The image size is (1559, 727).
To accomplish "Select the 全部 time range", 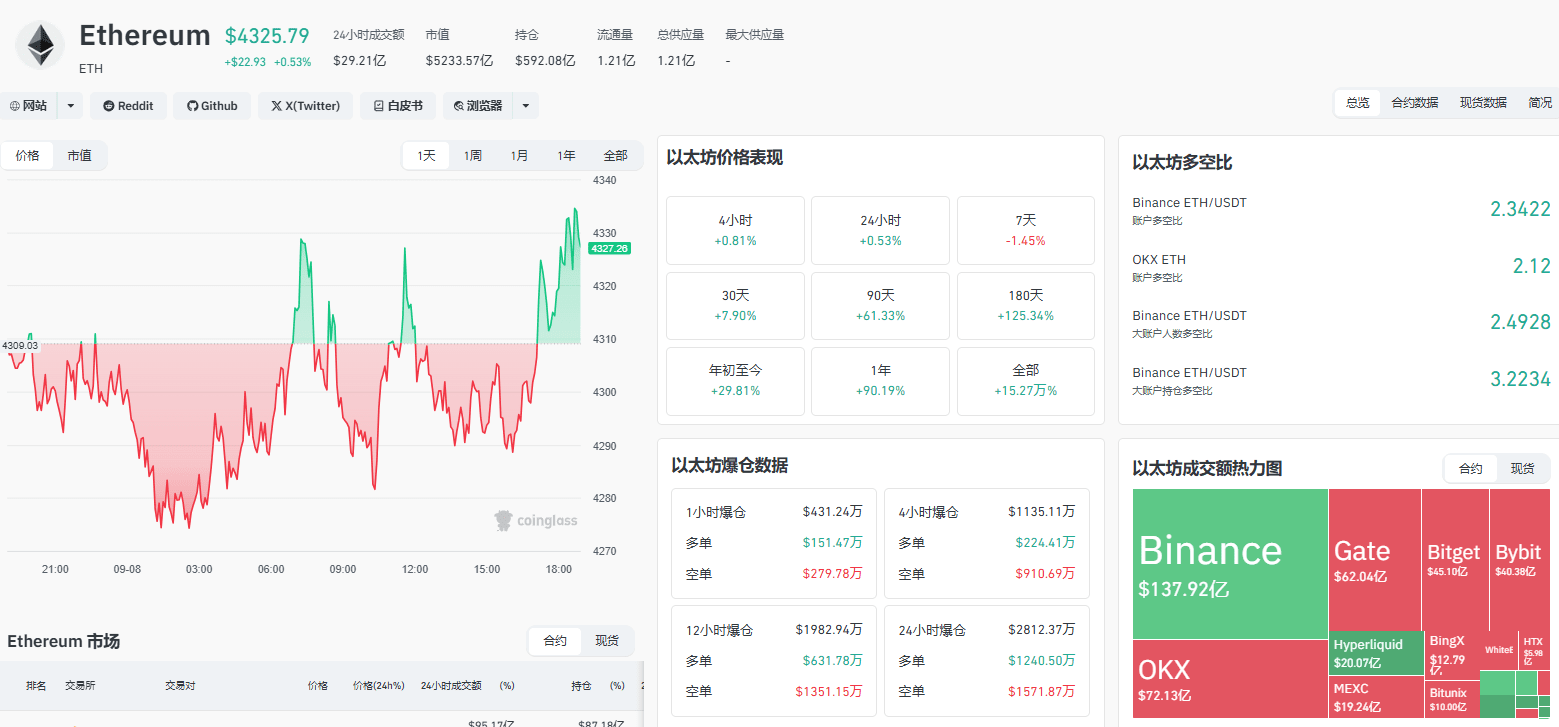I will point(615,155).
